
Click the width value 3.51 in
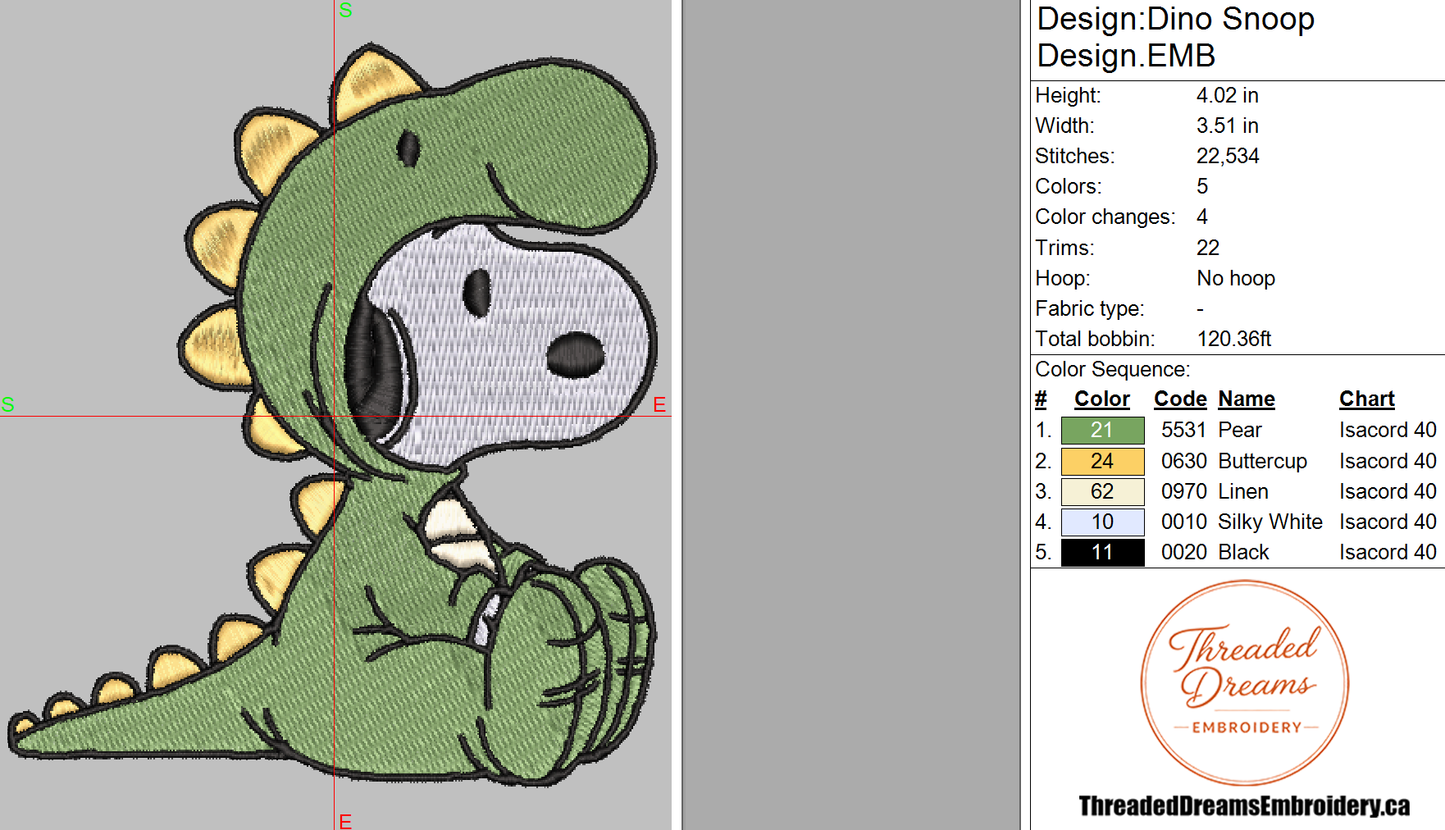pyautogui.click(x=1227, y=126)
